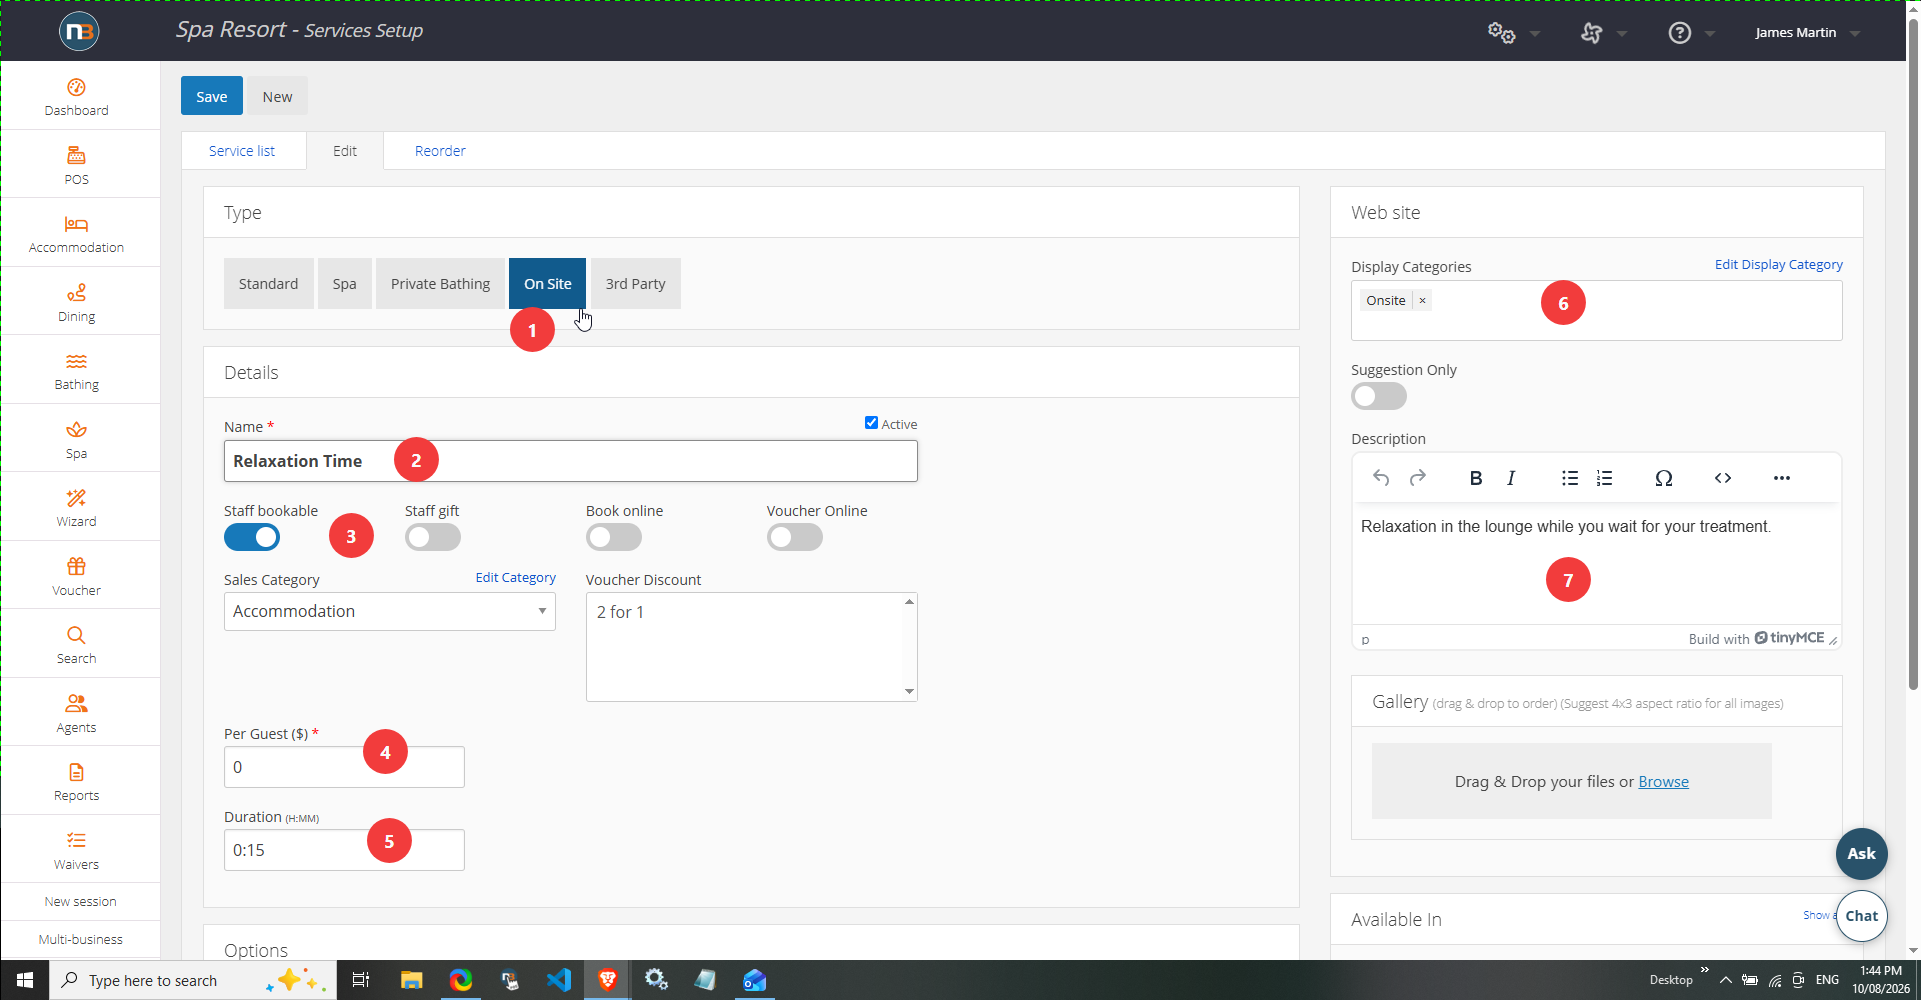Image resolution: width=1921 pixels, height=1000 pixels.
Task: Open the Dashboard sidebar icon
Action: click(76, 97)
